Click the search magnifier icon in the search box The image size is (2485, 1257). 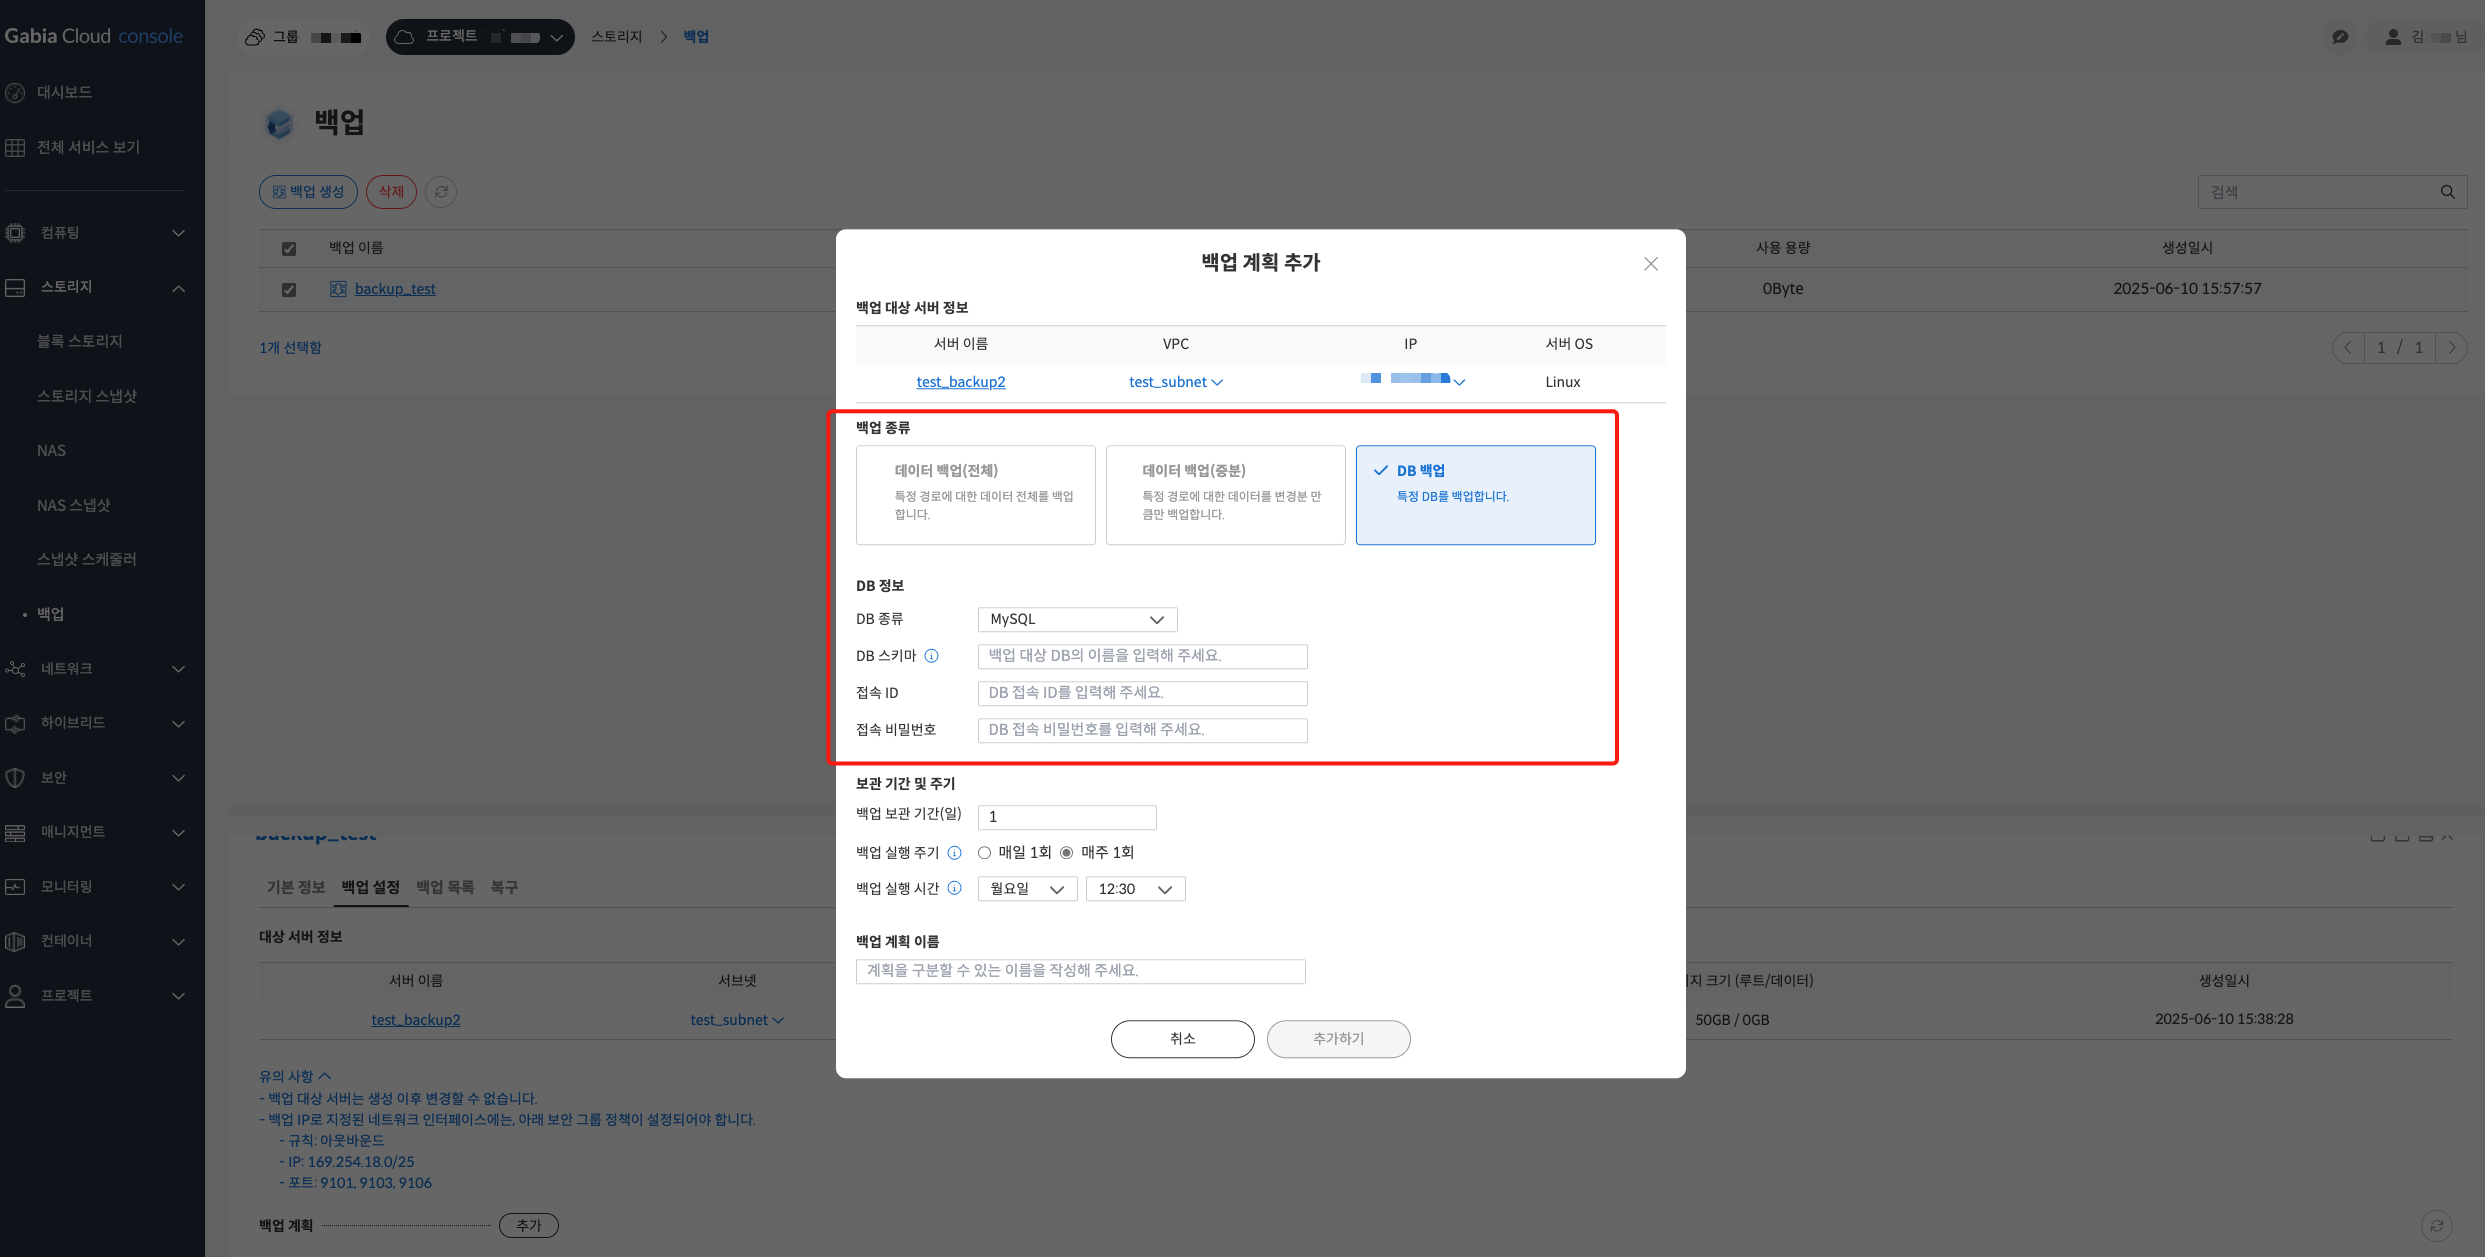click(x=2447, y=192)
